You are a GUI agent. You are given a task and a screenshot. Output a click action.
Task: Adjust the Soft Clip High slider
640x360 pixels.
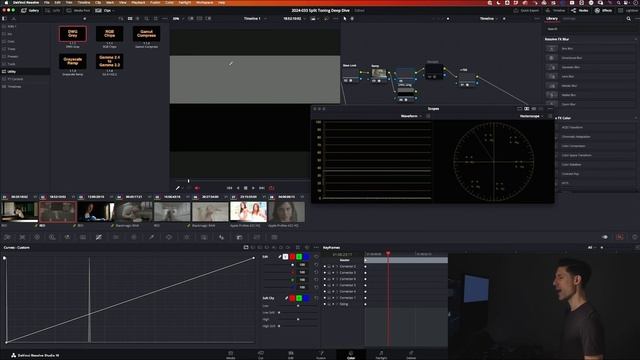298,319
